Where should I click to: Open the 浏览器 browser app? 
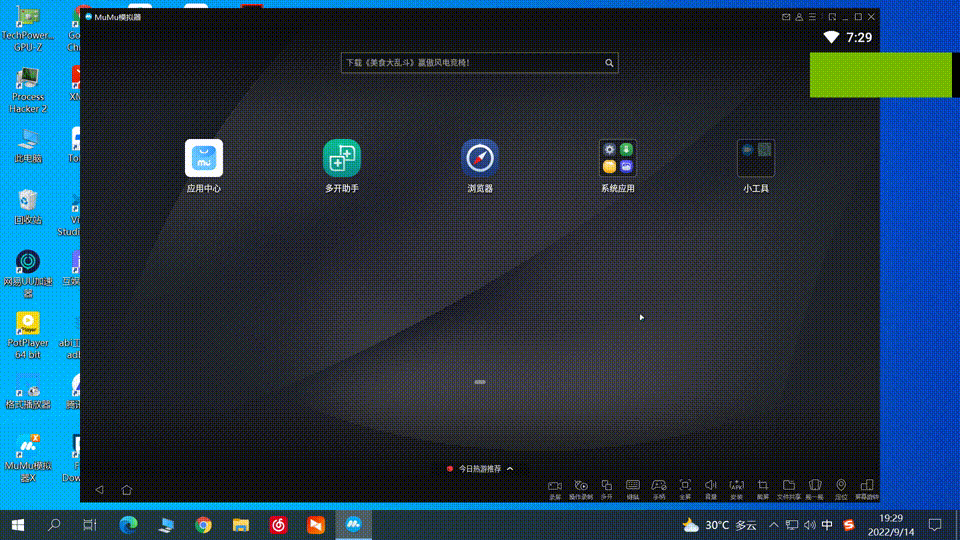(x=480, y=158)
